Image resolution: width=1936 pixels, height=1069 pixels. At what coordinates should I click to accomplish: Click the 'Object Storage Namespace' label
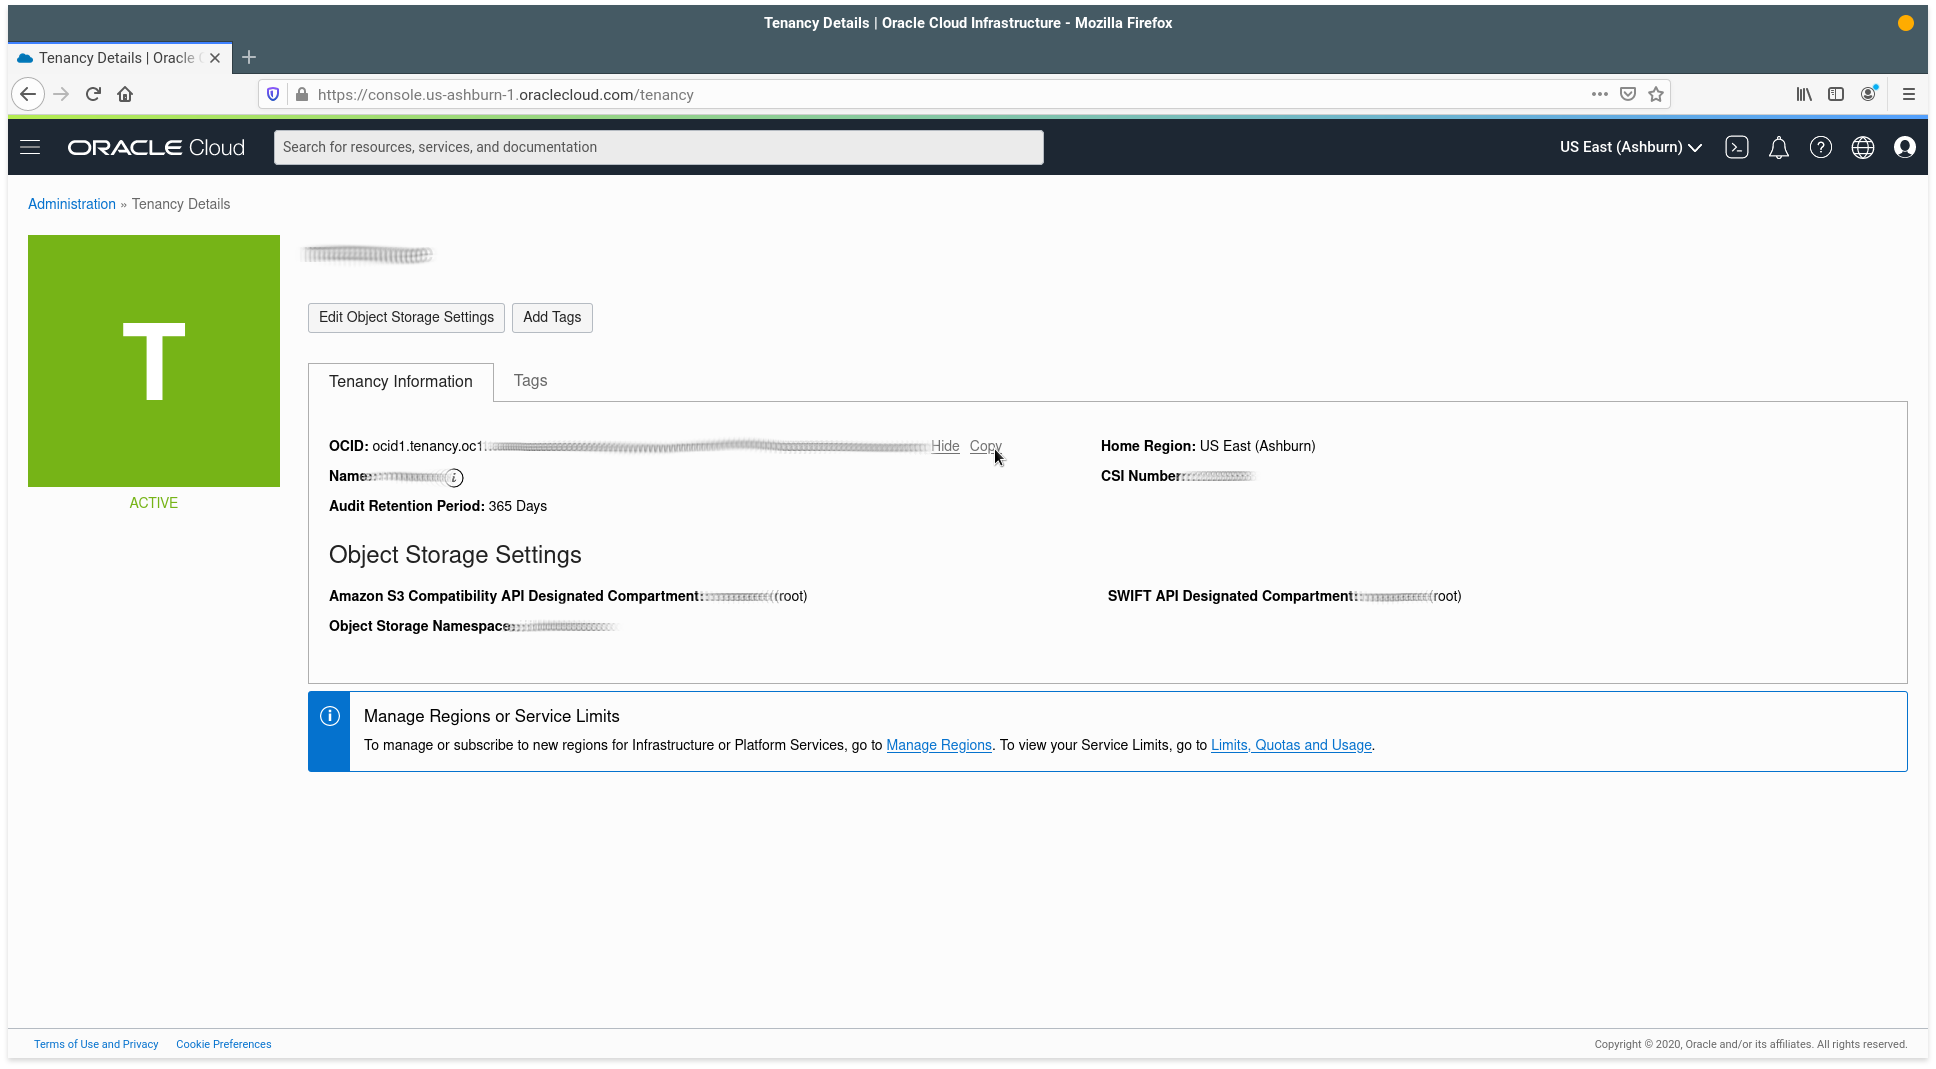pos(420,626)
